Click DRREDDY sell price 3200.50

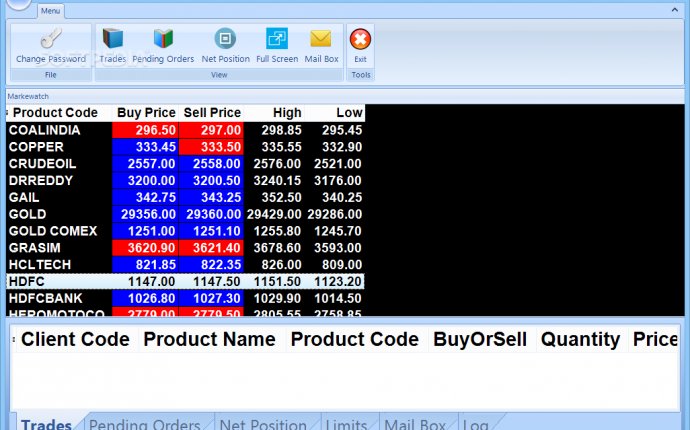212,180
